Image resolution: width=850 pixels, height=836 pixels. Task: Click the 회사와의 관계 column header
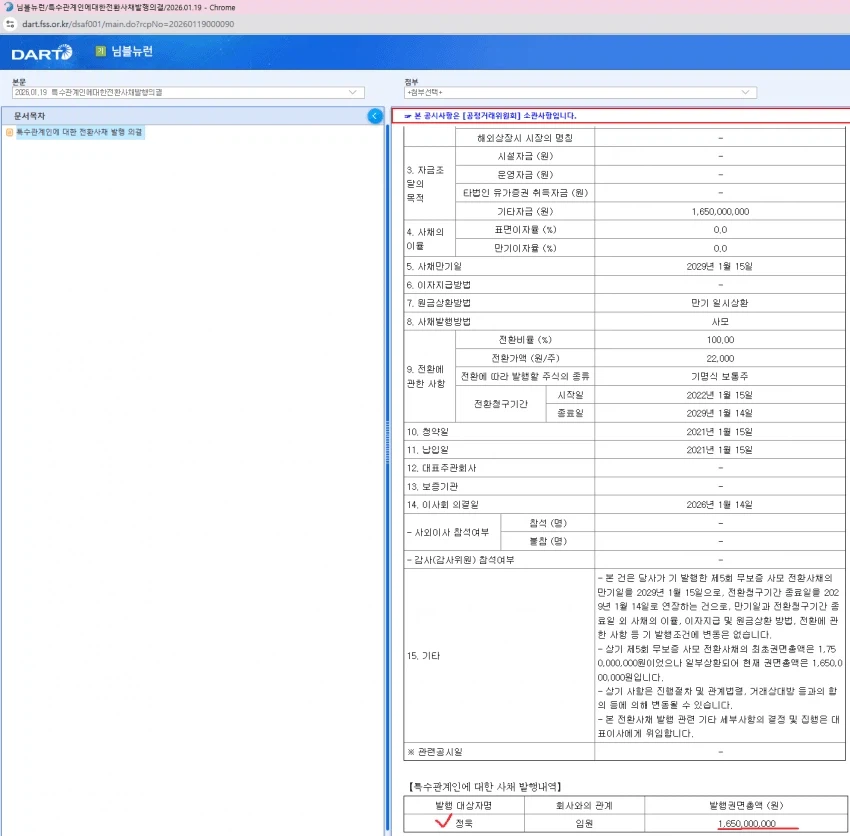click(584, 806)
